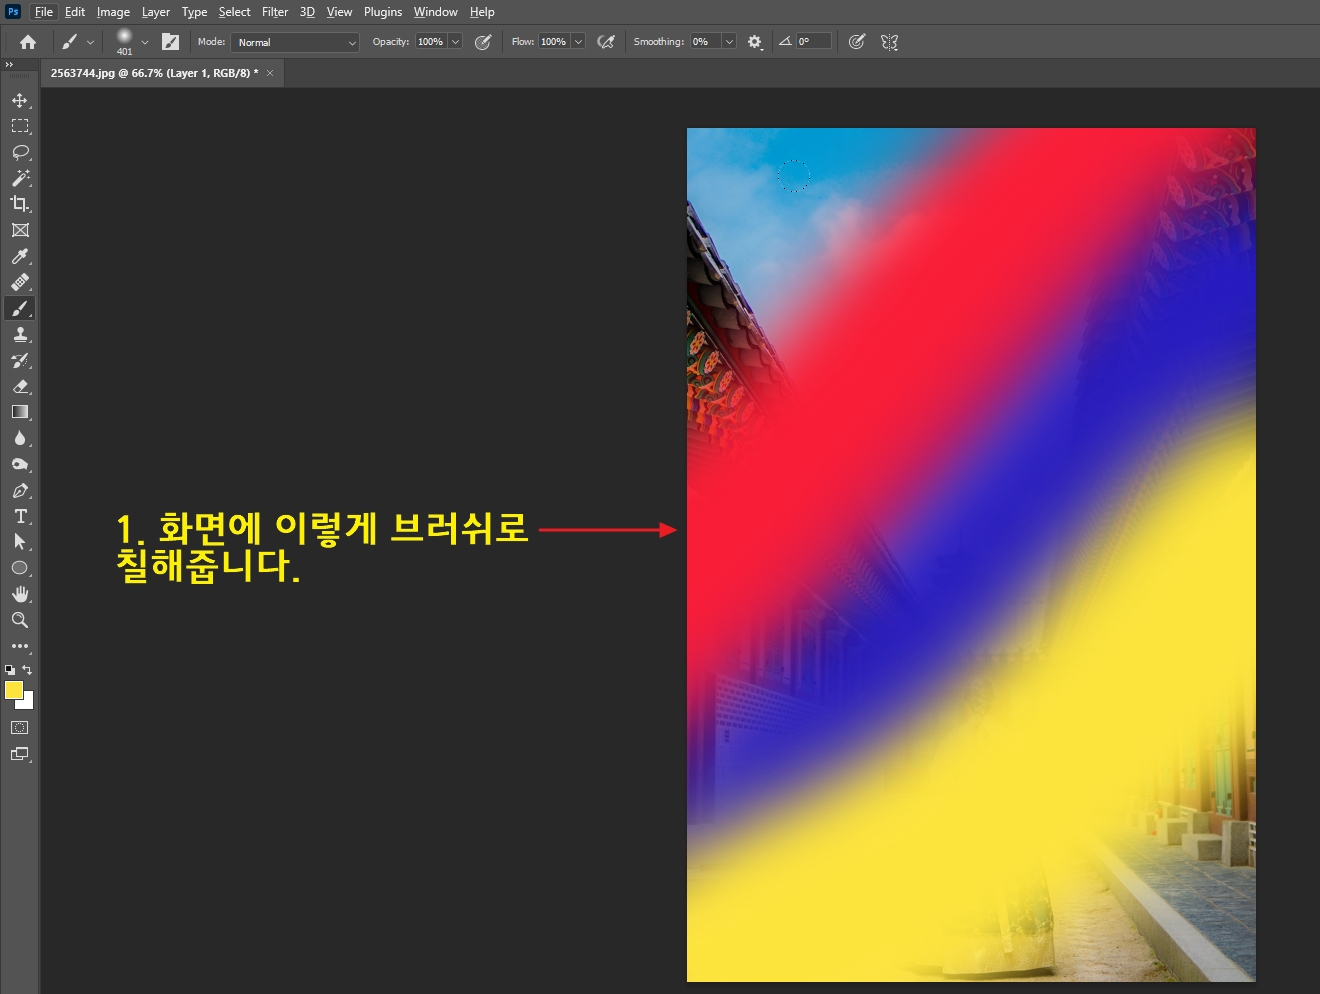Click the Smoothing 0% value field
This screenshot has height=994, width=1320.
click(x=705, y=42)
